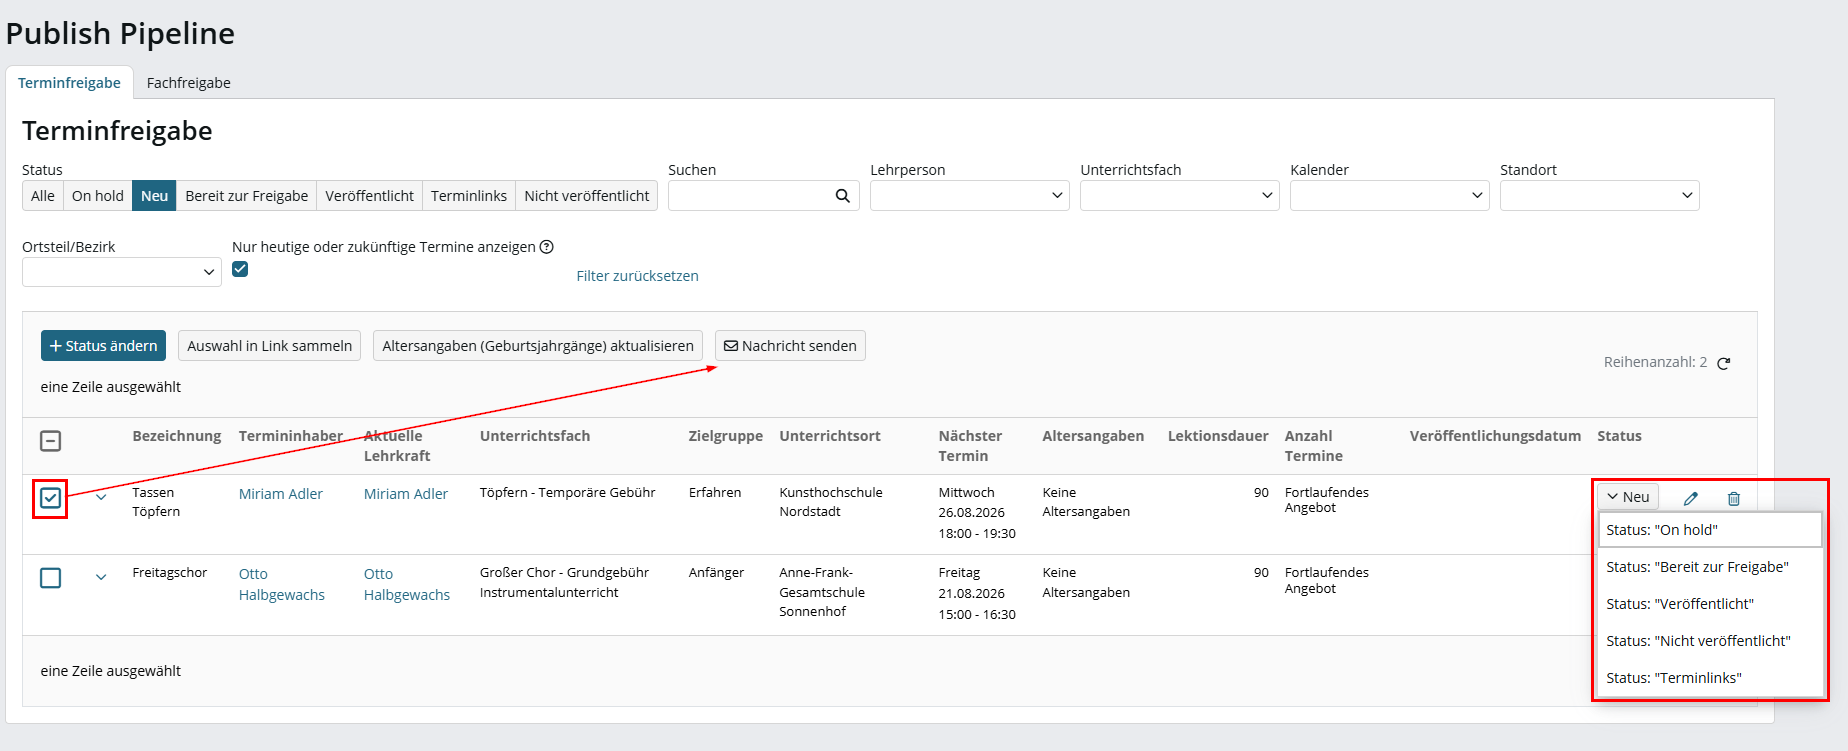The image size is (1848, 751).
Task: Click the Zielgruppe column header
Action: [726, 436]
